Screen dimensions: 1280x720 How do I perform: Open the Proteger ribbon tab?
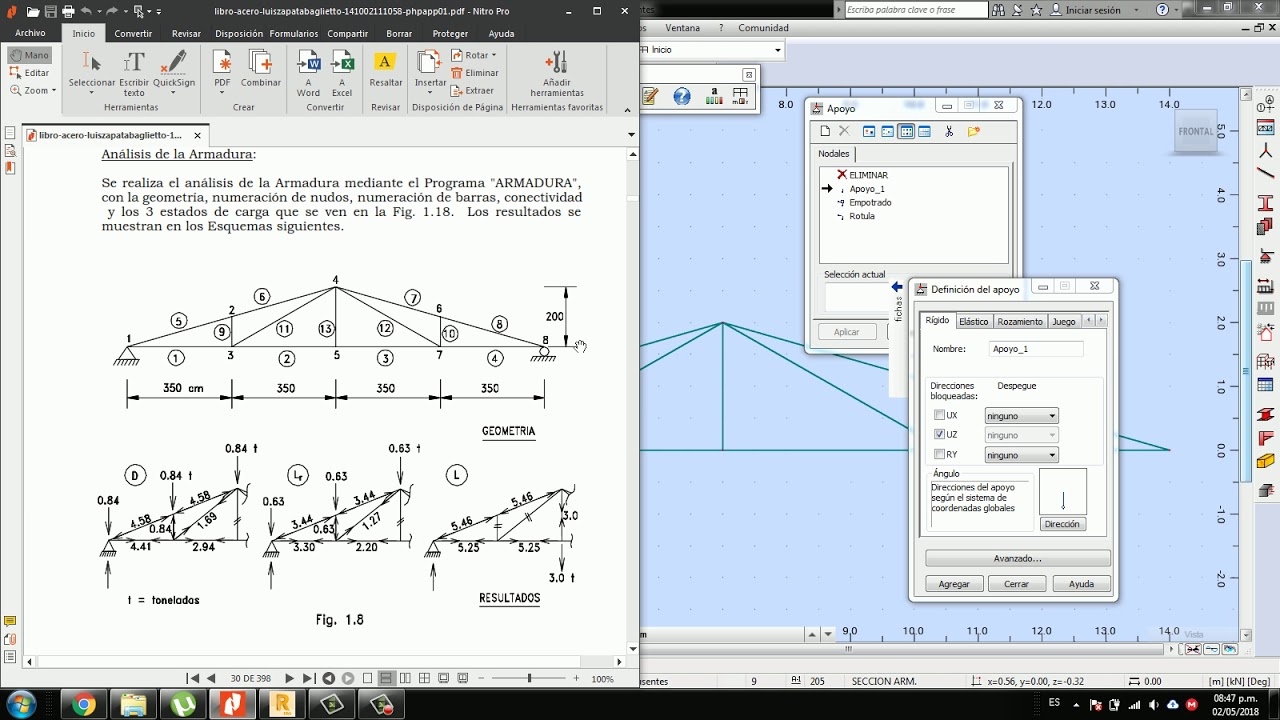click(x=450, y=33)
